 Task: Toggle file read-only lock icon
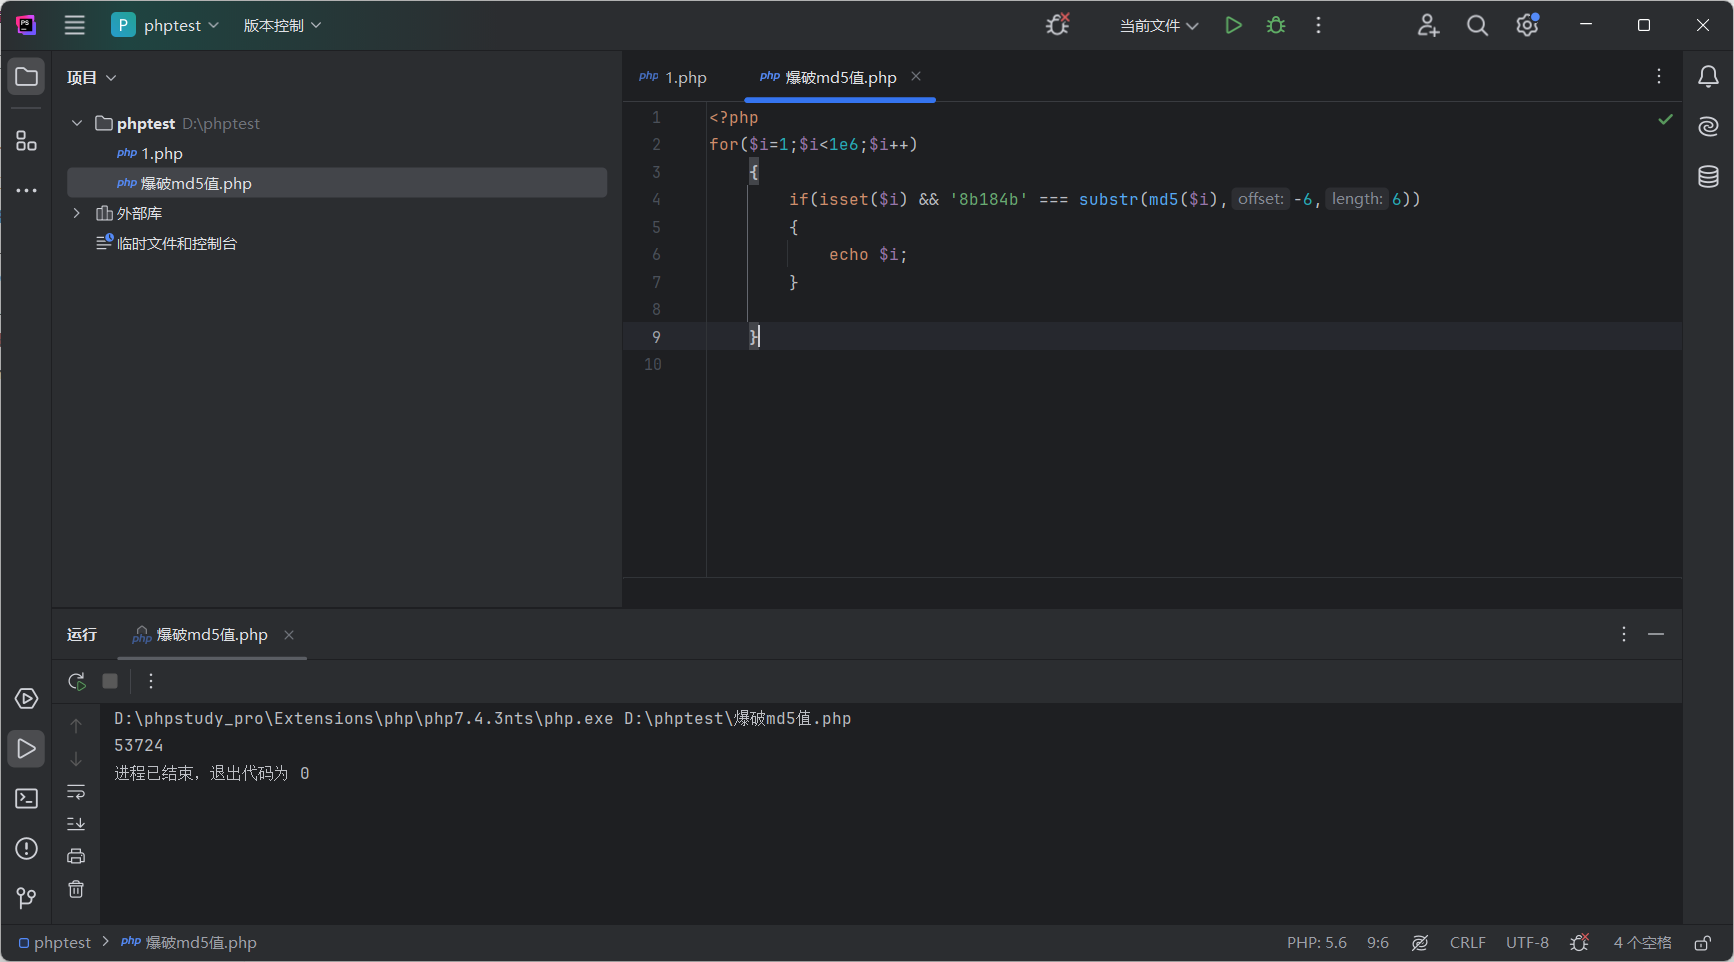pos(1702,942)
